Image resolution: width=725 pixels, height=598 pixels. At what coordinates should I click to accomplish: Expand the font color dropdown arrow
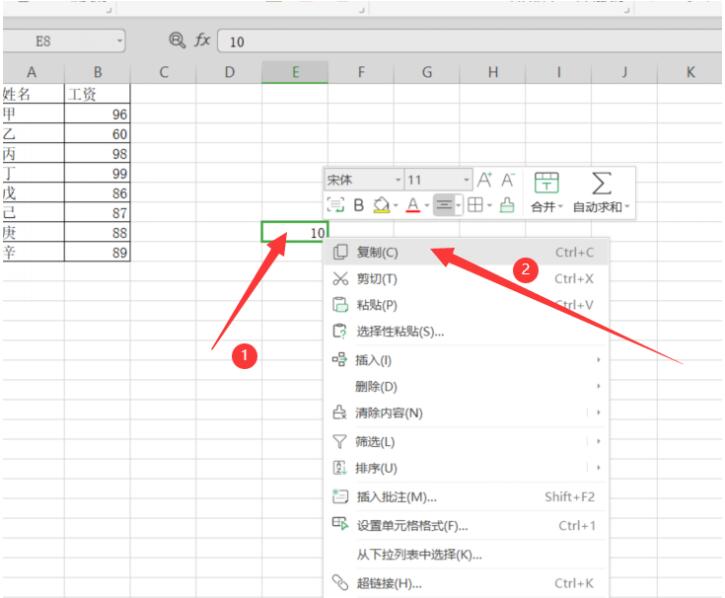(427, 205)
